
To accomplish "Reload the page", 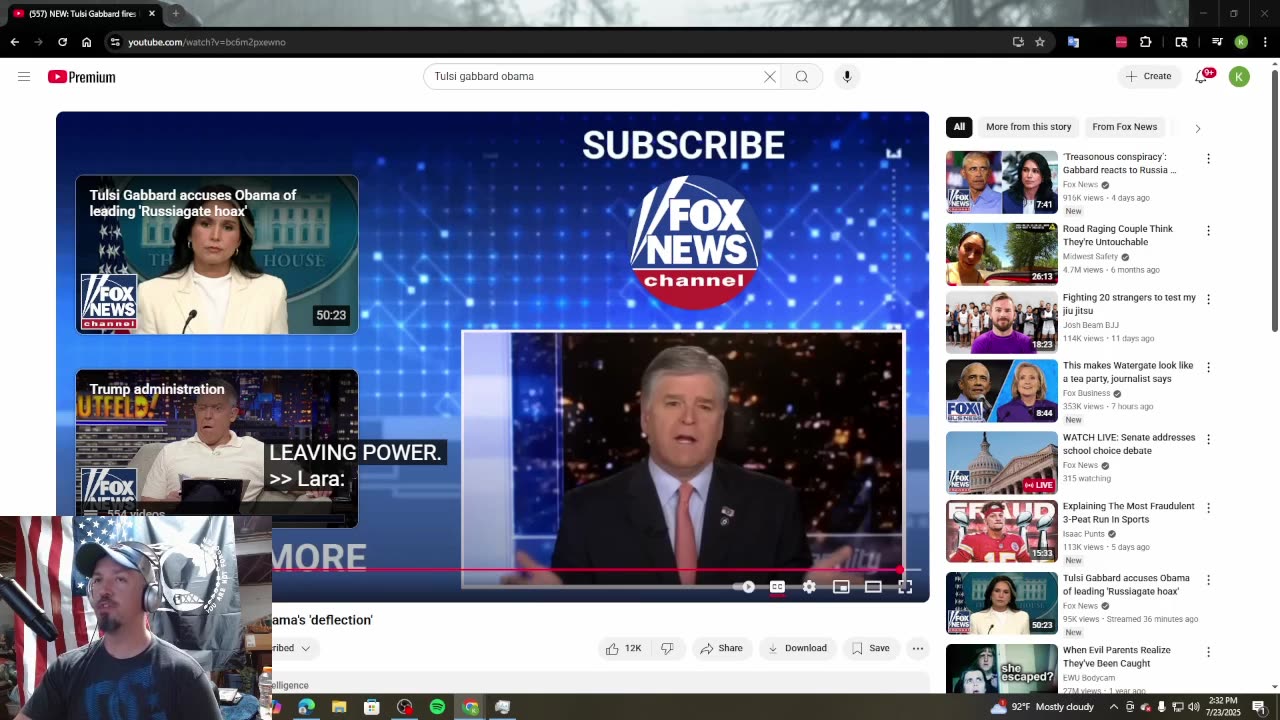I will 62,42.
